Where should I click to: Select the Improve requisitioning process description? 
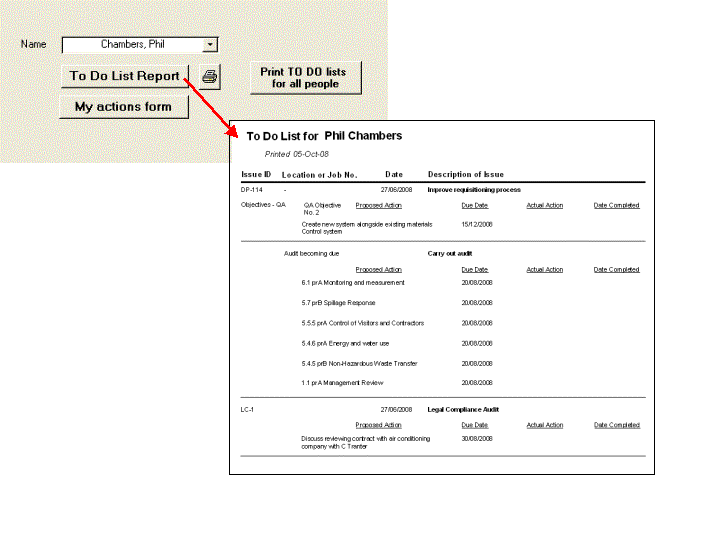tap(473, 189)
